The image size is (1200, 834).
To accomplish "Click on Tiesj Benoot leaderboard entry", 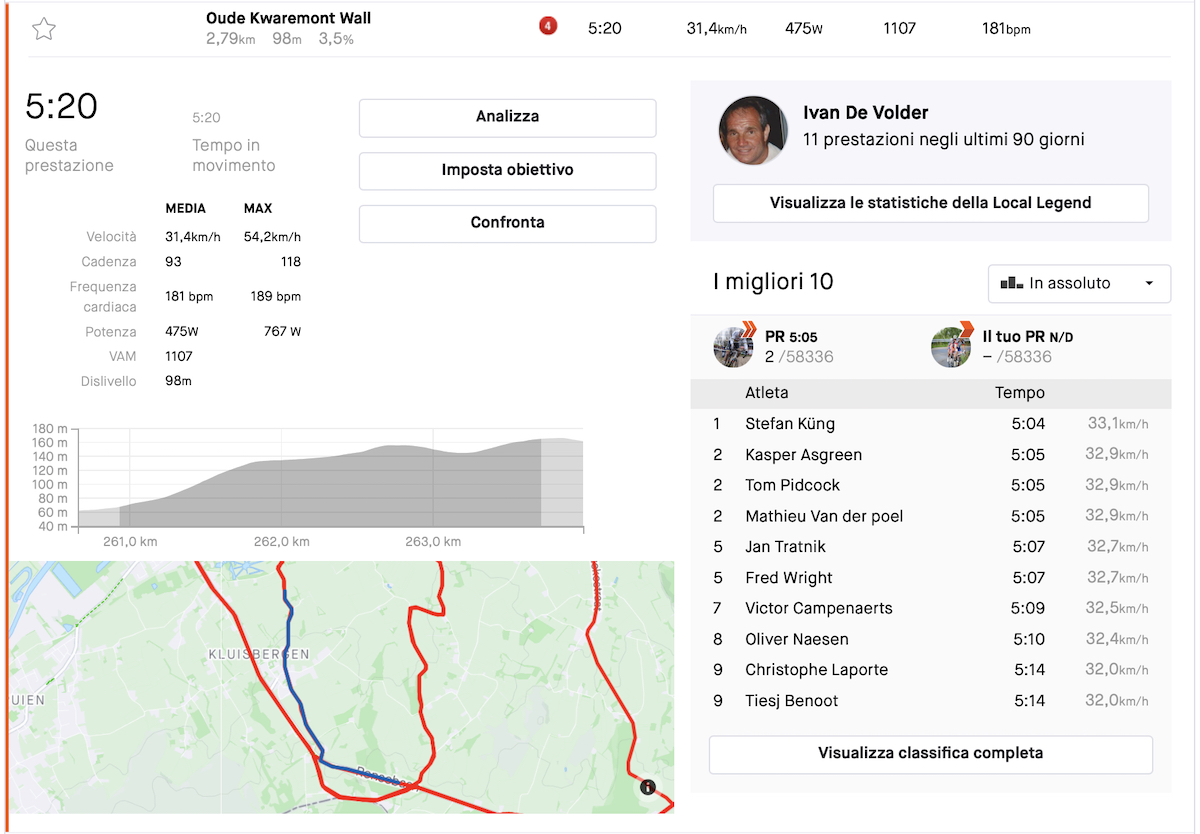I will [x=791, y=701].
